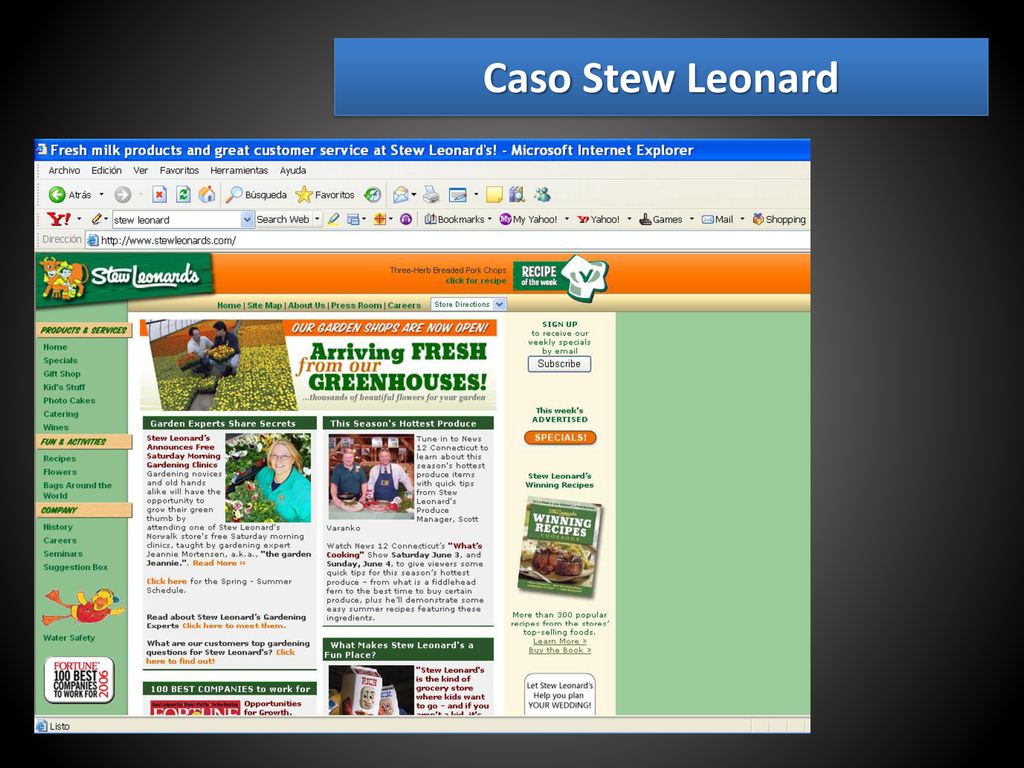The image size is (1024, 768).
Task: Open the Archivo menu
Action: [64, 170]
